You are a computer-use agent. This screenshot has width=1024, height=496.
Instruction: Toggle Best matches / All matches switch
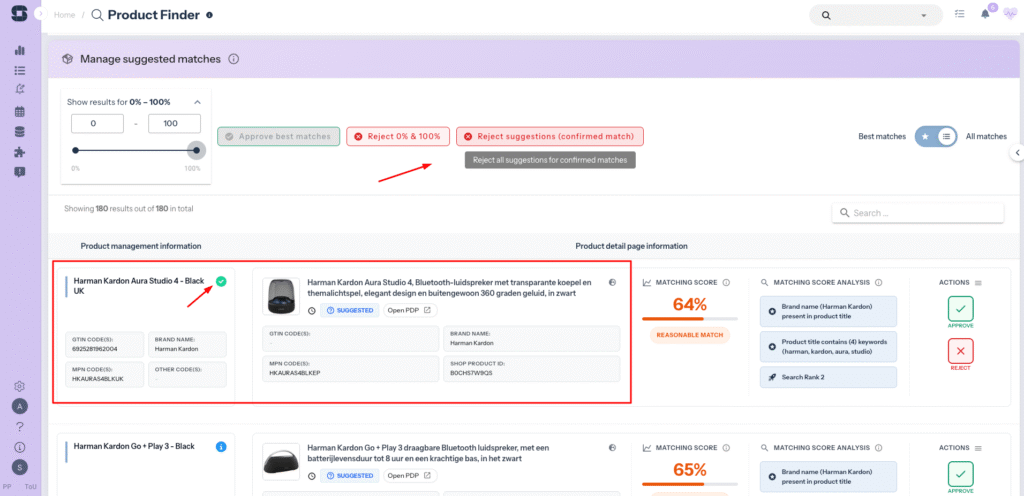pyautogui.click(x=938, y=136)
